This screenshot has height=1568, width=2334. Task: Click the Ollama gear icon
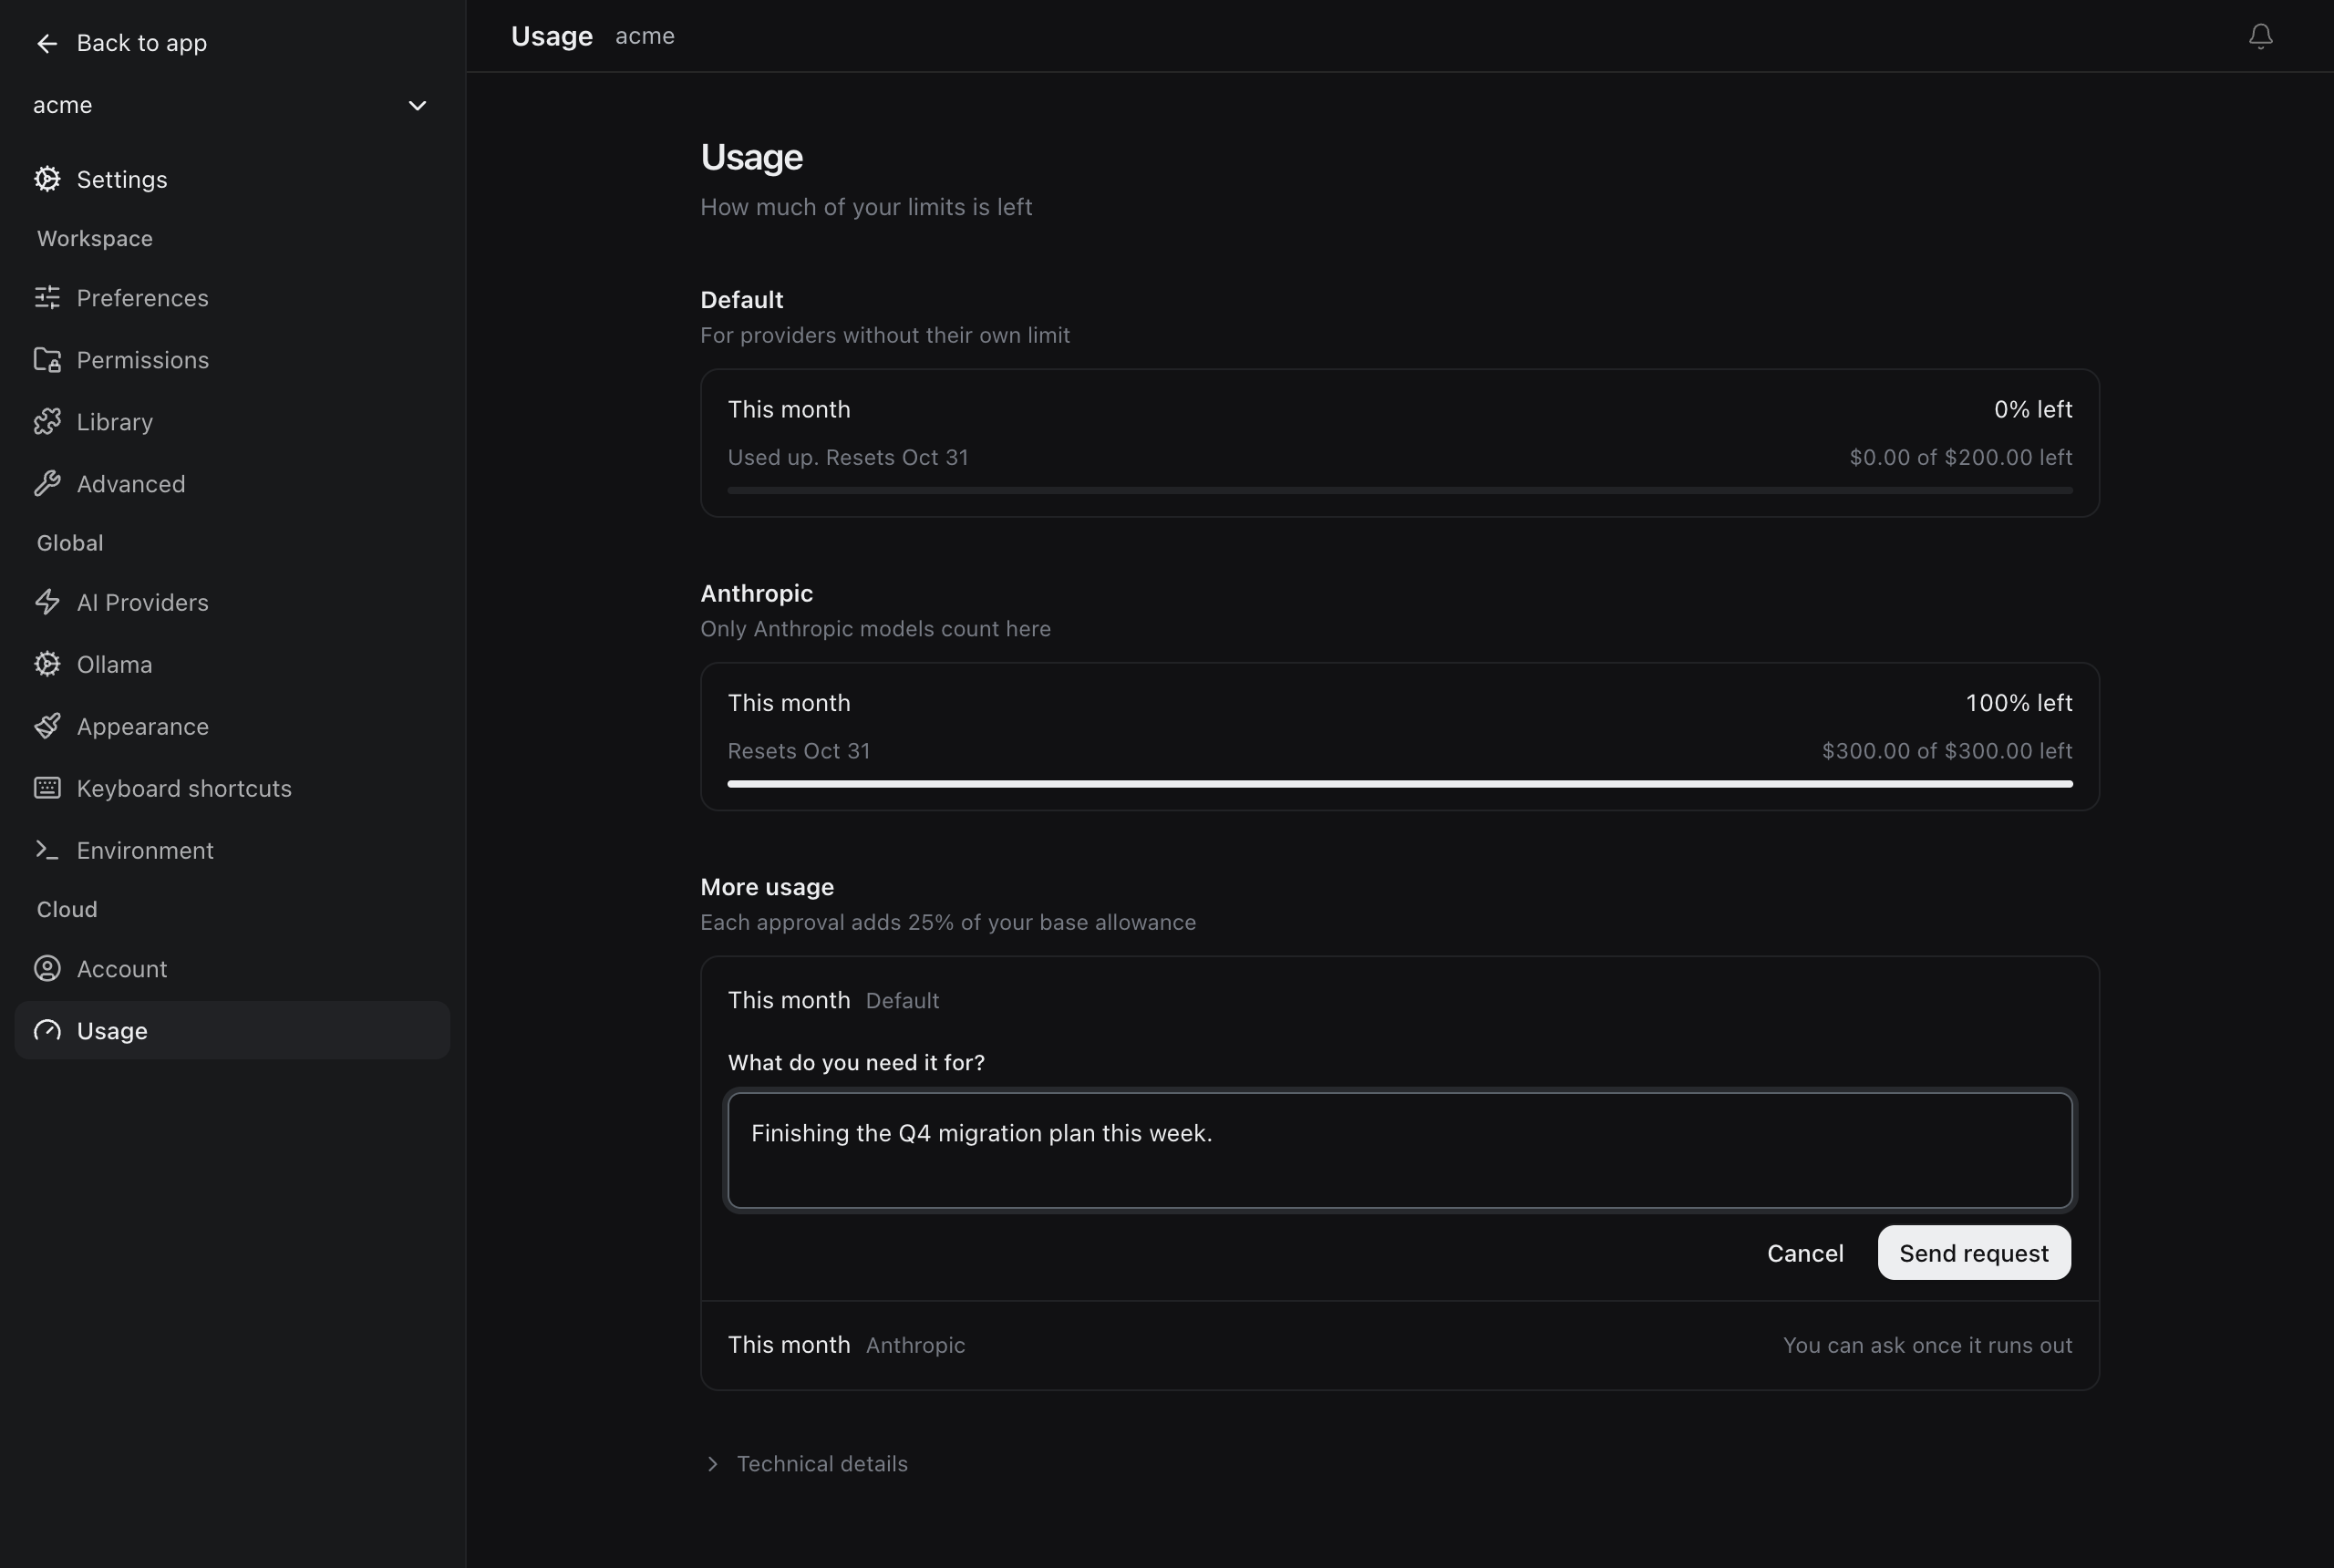[47, 664]
